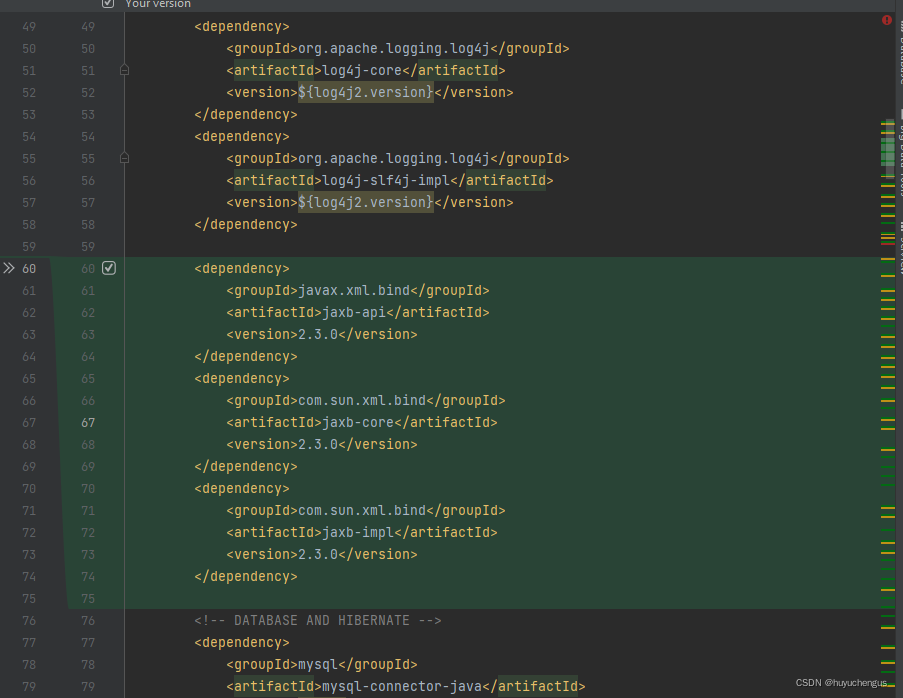Collapse the fold marker on line 55

pyautogui.click(x=124, y=158)
